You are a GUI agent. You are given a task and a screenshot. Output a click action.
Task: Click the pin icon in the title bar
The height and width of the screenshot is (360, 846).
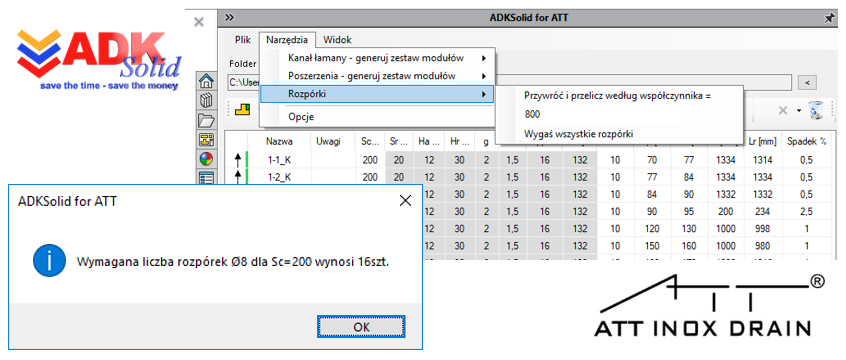click(829, 18)
